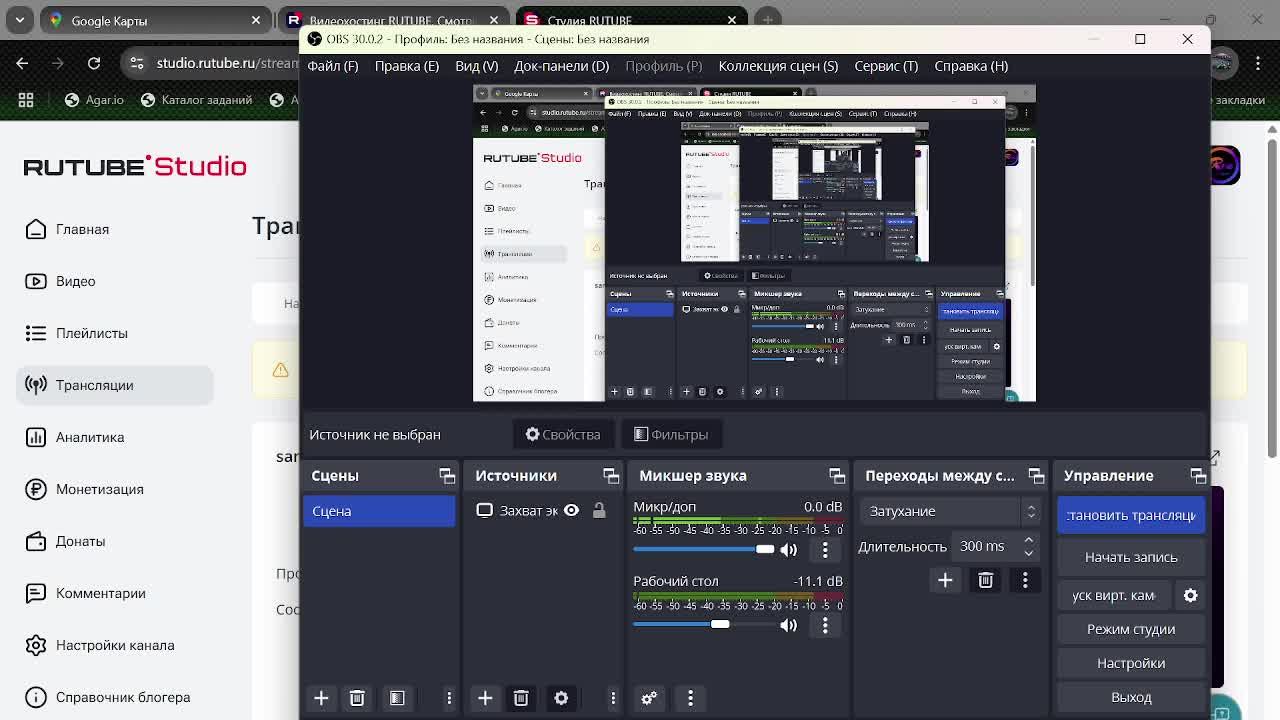Mute the Рабочий стол audio channel

tap(789, 625)
